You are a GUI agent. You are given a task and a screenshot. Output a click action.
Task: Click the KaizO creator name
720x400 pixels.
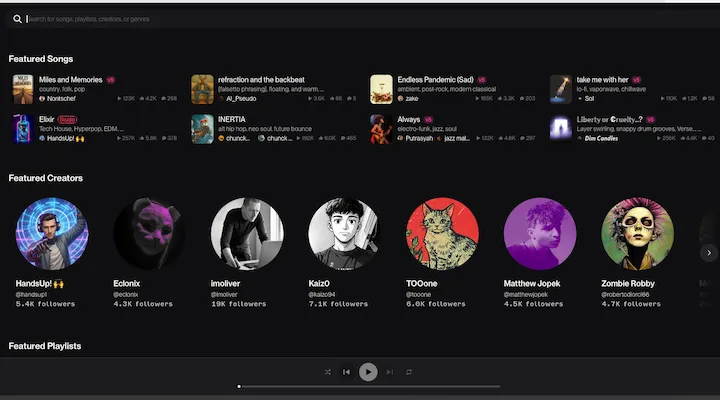coord(319,284)
